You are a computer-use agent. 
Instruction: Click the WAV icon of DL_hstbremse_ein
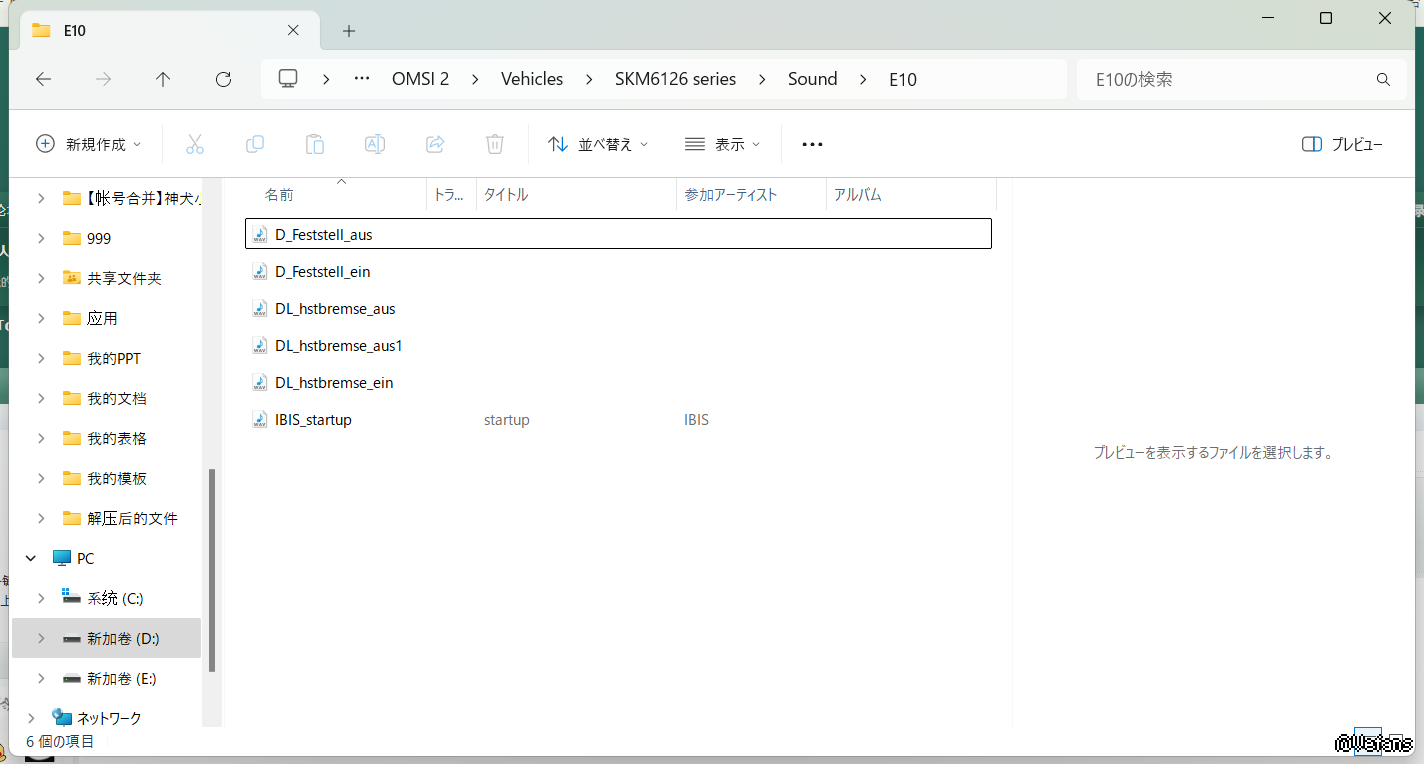pos(260,382)
